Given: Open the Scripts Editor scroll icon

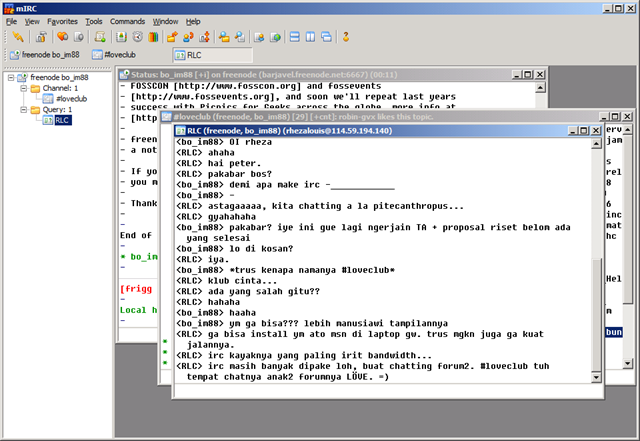Looking at the screenshot, I should (x=100, y=37).
